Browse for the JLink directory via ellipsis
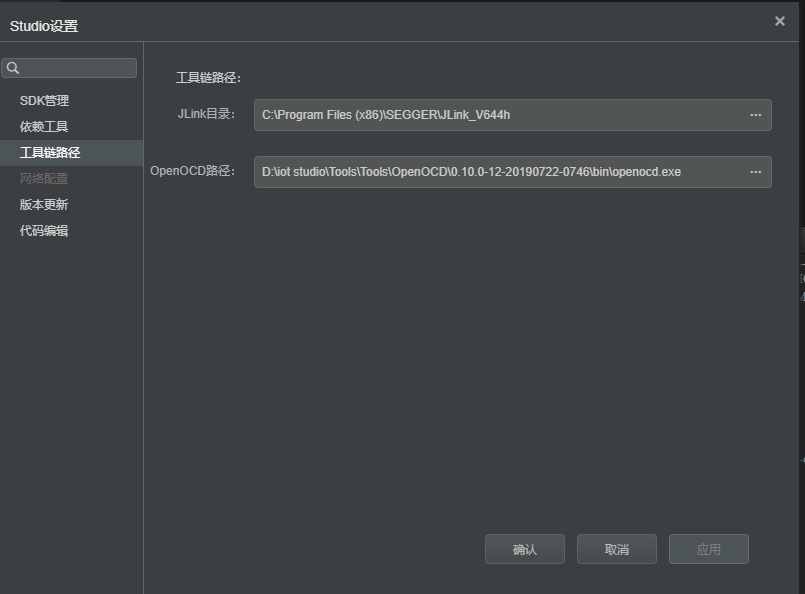This screenshot has height=594, width=805. pyautogui.click(x=755, y=115)
